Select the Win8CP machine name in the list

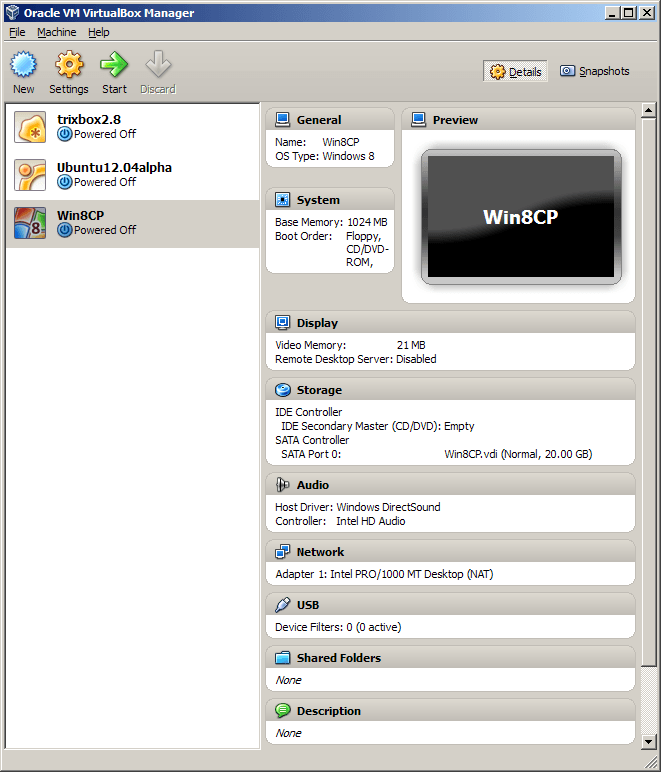80,216
